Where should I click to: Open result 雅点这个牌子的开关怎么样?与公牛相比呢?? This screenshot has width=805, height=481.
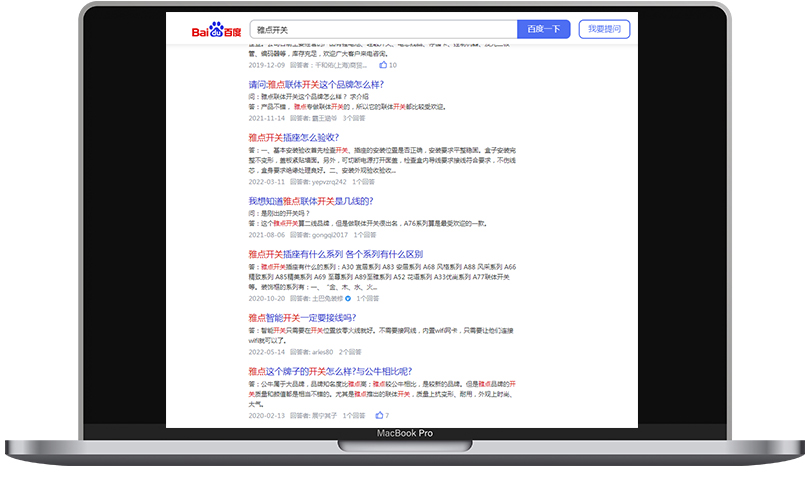[x=330, y=371]
